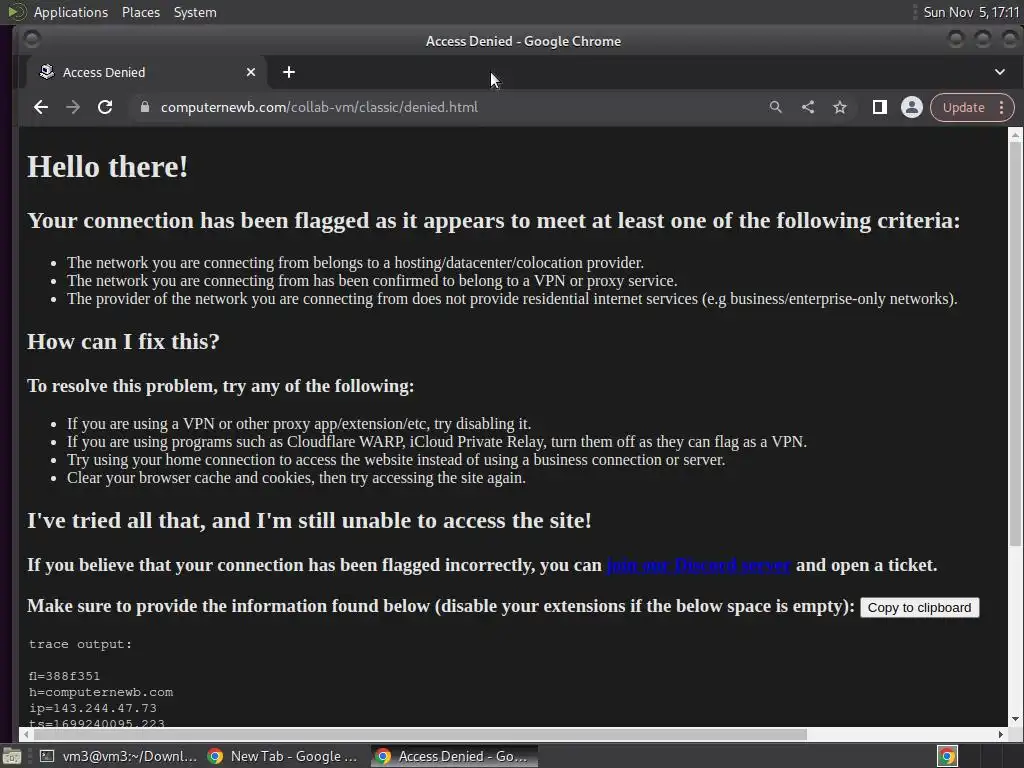Open the Places menu
This screenshot has height=768, width=1024.
(140, 12)
